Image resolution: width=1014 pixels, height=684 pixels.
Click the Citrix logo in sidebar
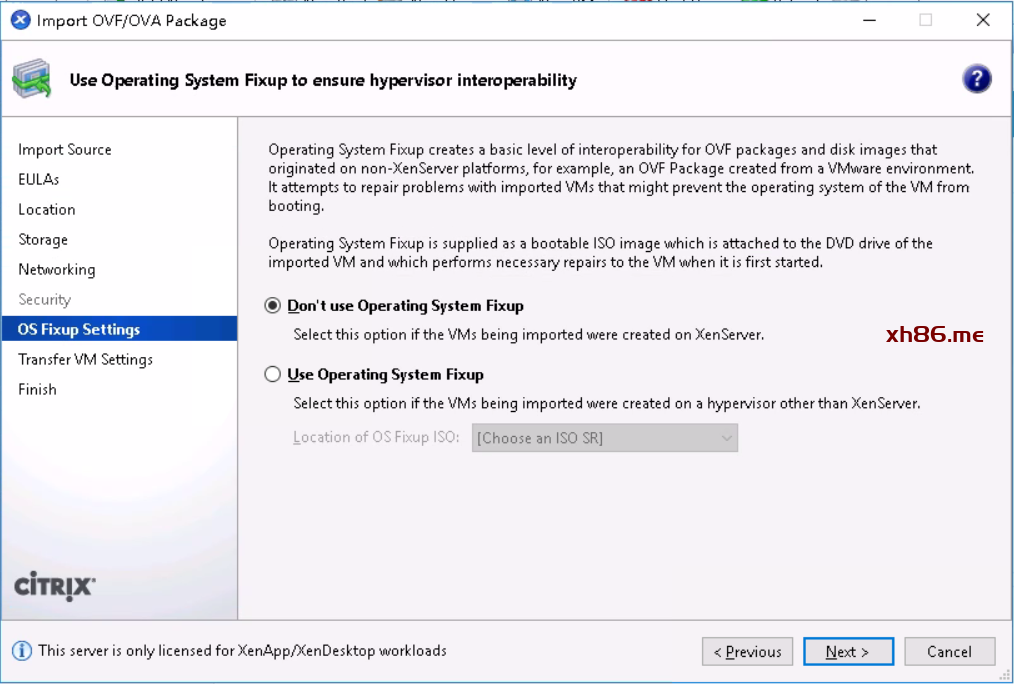point(55,586)
